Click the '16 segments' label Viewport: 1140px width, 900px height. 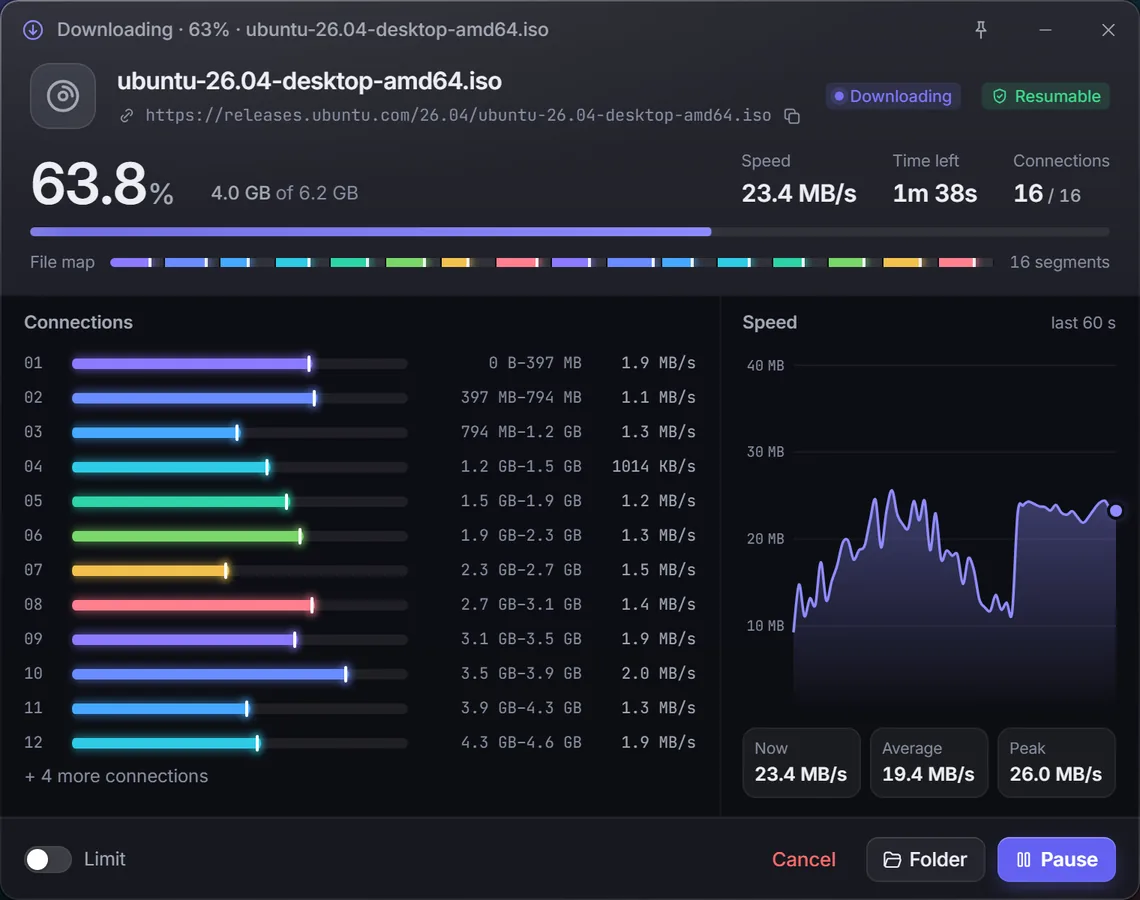1059,262
